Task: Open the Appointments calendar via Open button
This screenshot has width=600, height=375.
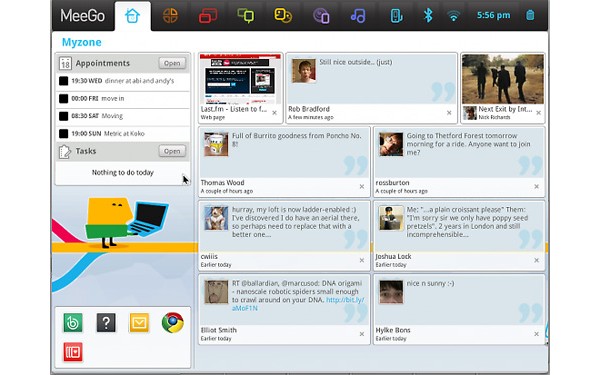Action: [172, 63]
